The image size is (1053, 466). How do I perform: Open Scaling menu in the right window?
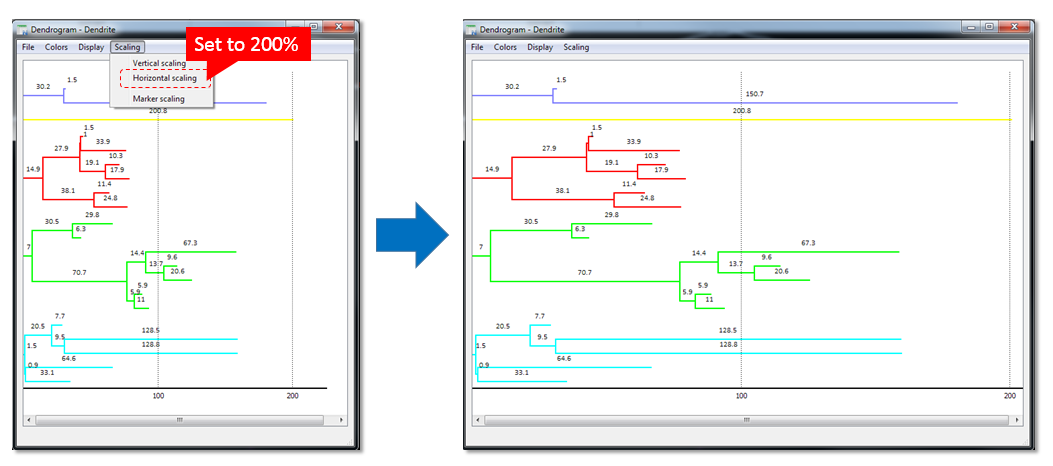coord(576,47)
